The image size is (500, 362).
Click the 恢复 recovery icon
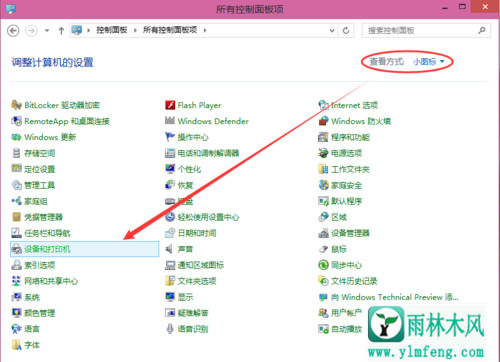[170, 185]
